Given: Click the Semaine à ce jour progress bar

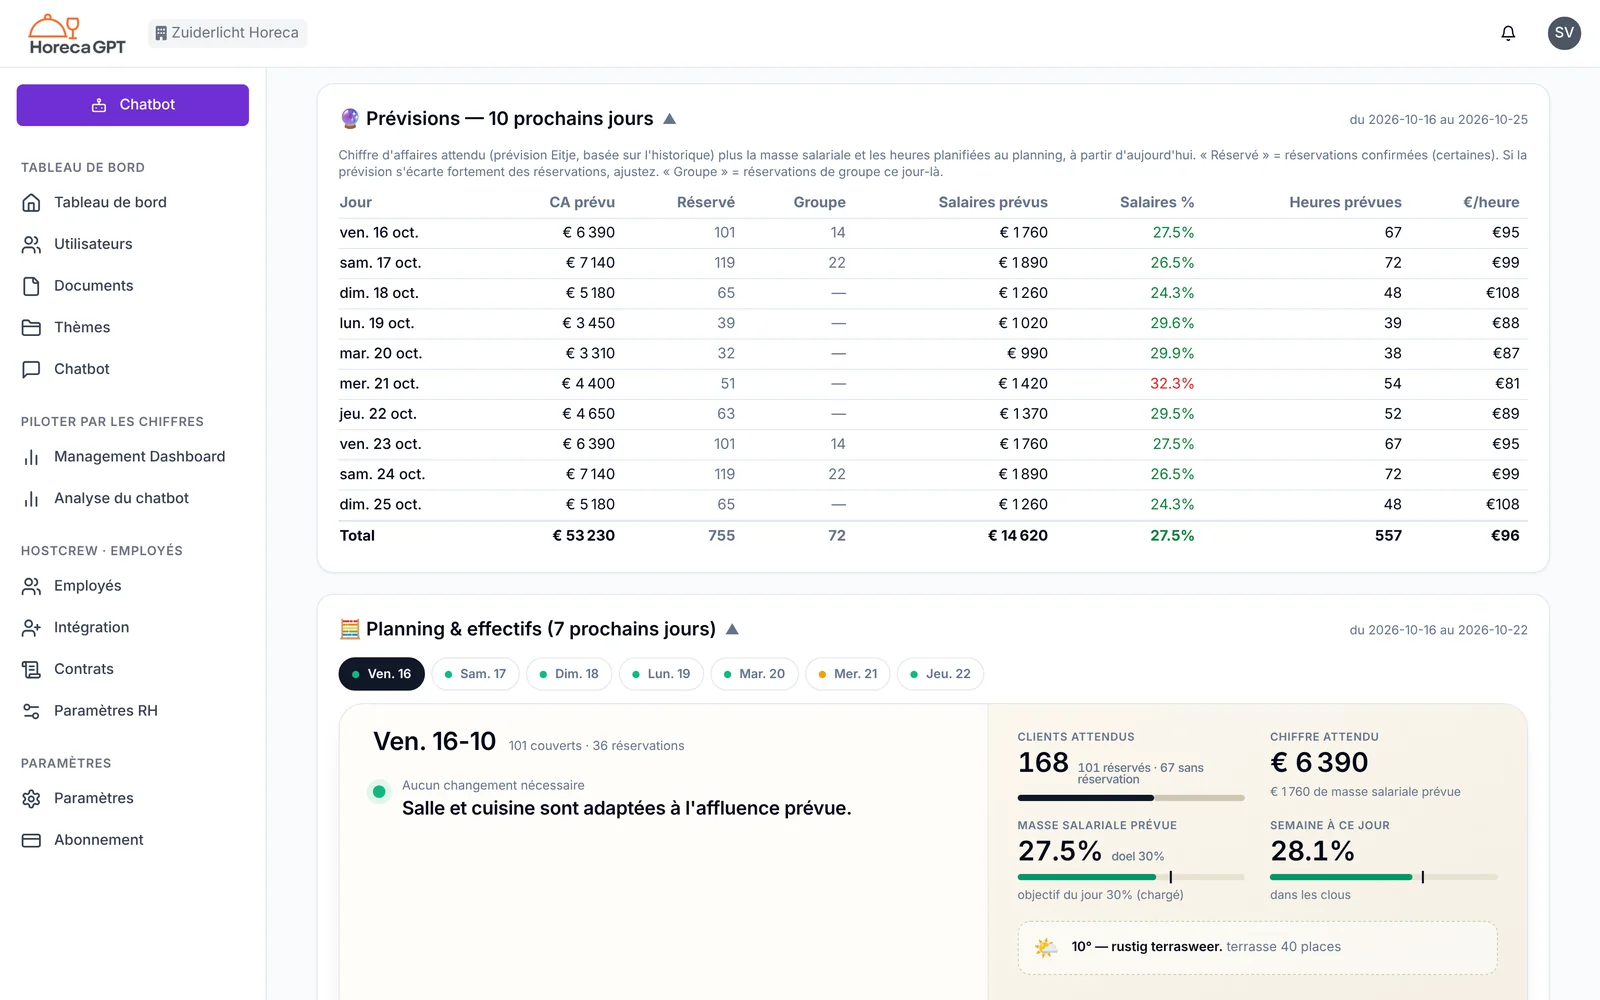Looking at the screenshot, I should click(x=1384, y=877).
